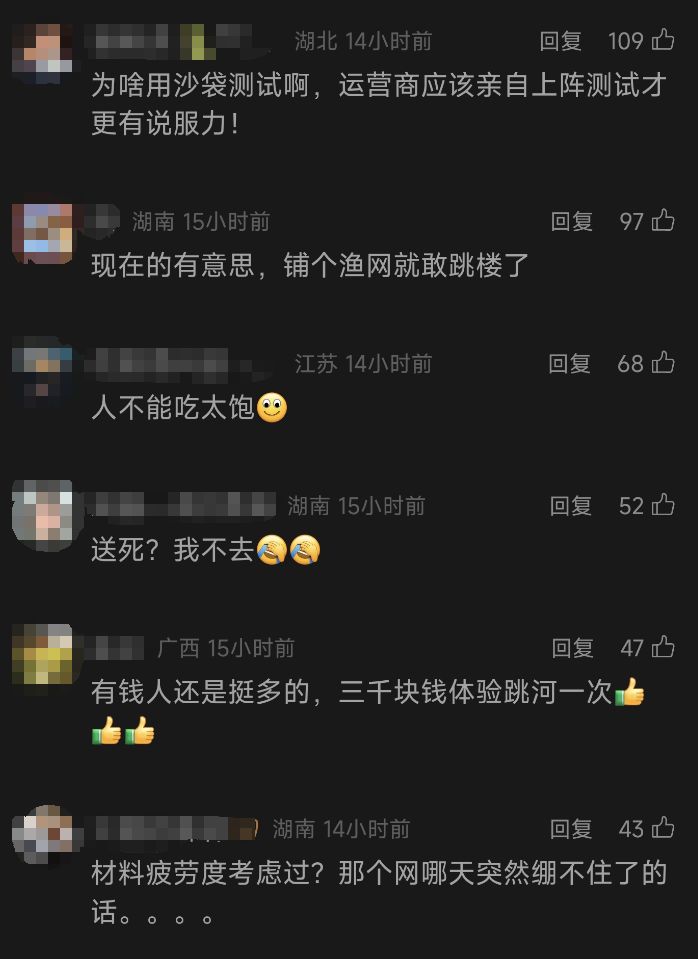This screenshot has height=959, width=698.
Task: Like the '送死？我不去' comment
Action: pos(663,505)
